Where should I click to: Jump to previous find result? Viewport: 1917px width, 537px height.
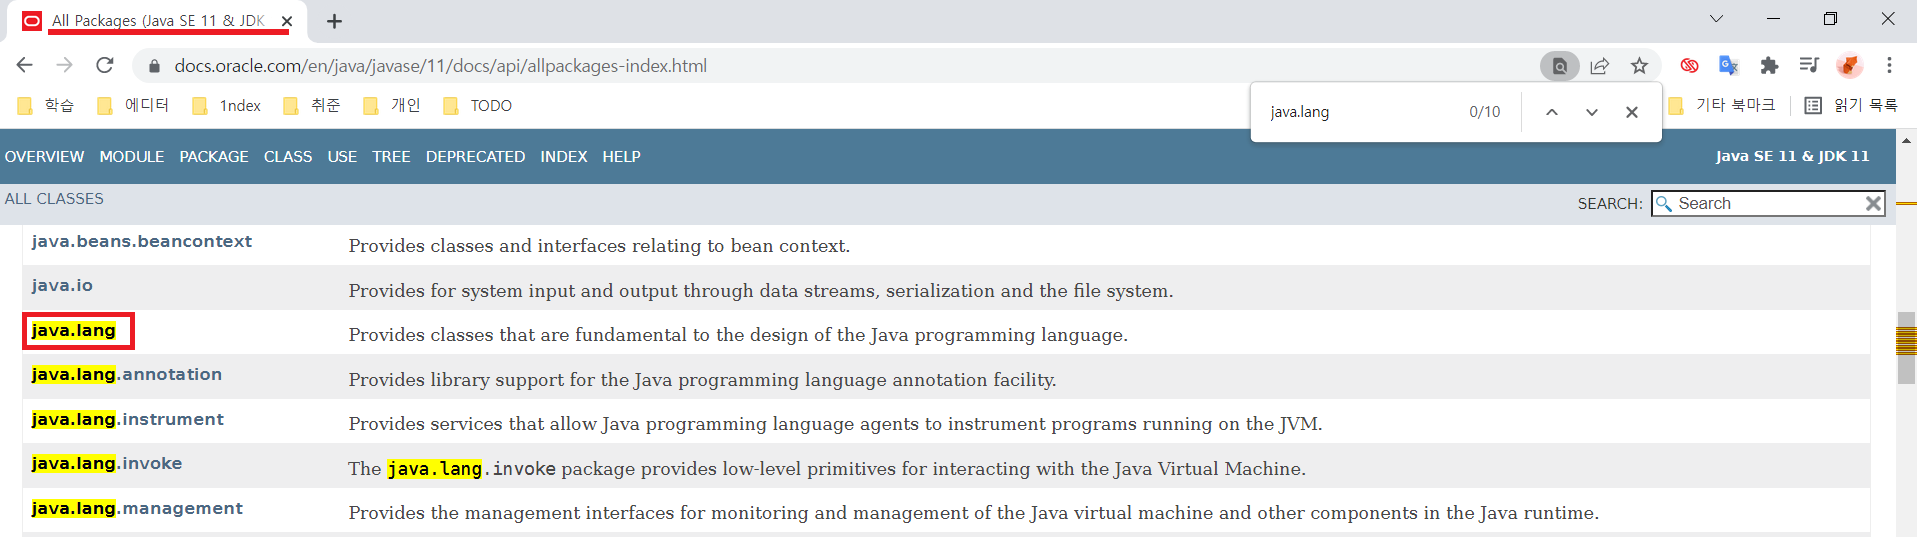tap(1552, 112)
